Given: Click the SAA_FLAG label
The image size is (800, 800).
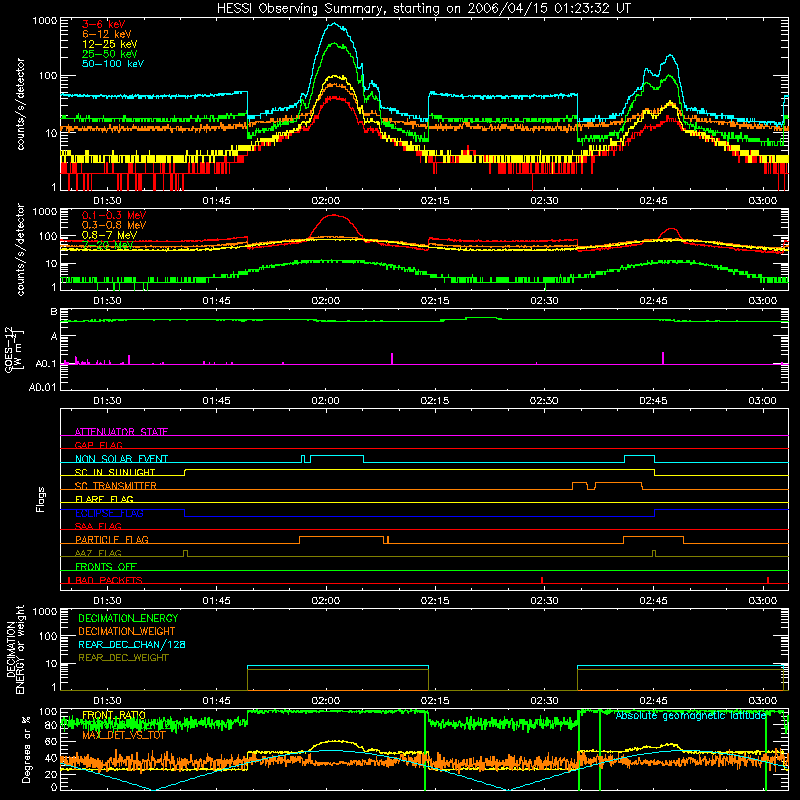Looking at the screenshot, I should click(x=98, y=526).
